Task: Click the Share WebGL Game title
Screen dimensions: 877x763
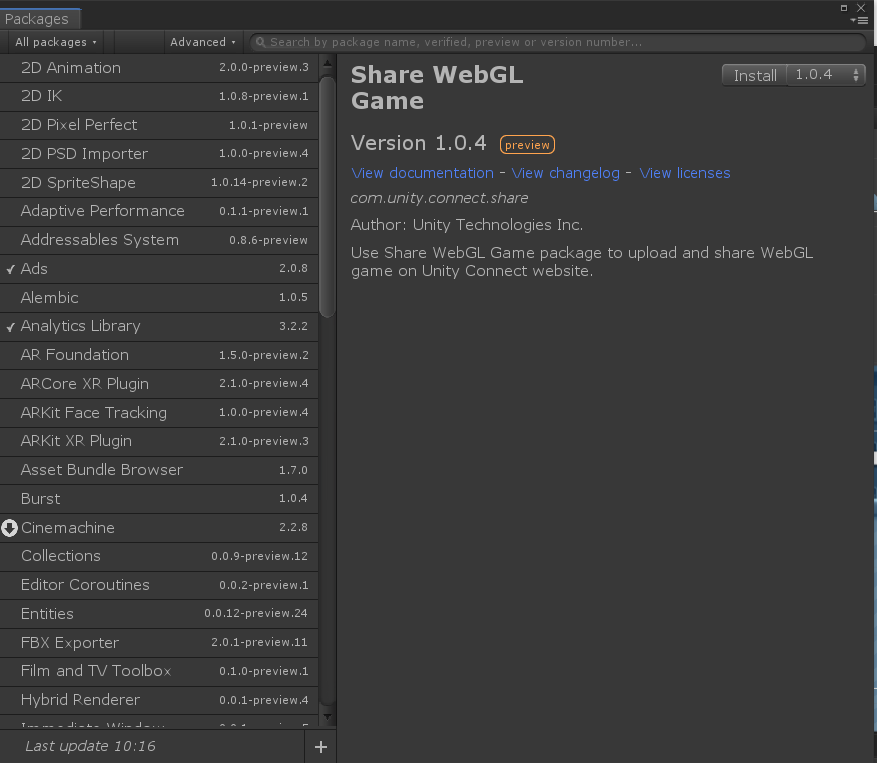Action: click(x=437, y=88)
